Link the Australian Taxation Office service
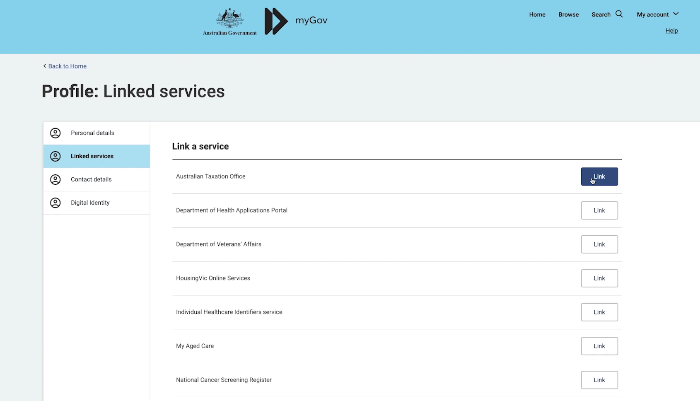 pyautogui.click(x=599, y=176)
